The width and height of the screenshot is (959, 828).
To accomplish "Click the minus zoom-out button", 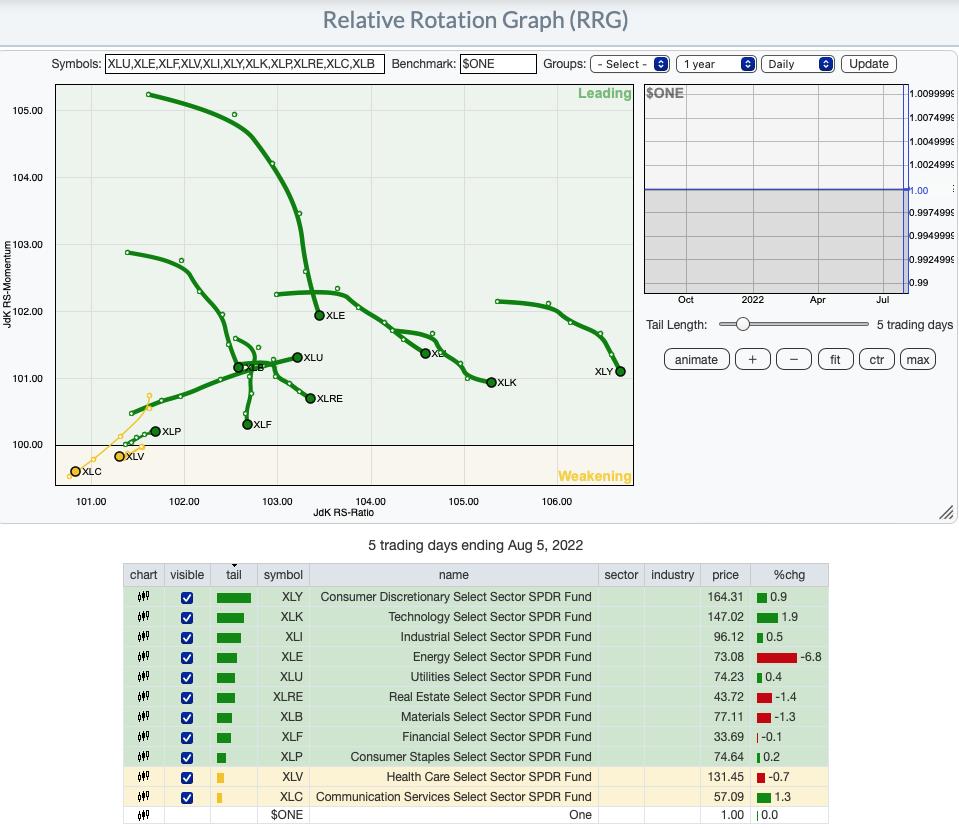I will pyautogui.click(x=793, y=359).
